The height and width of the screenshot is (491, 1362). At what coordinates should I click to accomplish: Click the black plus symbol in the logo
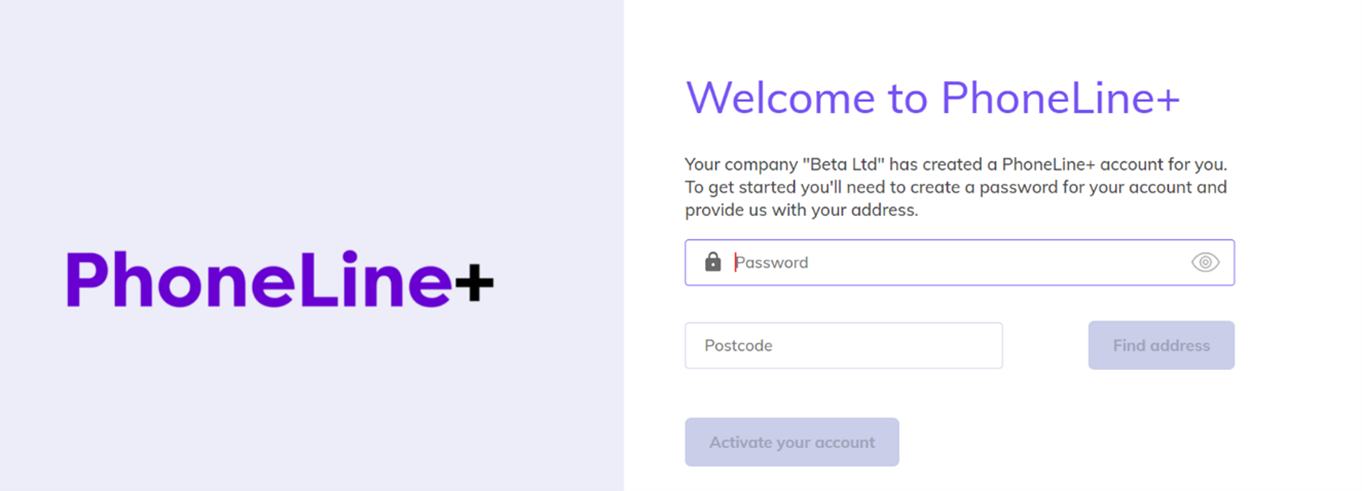[474, 283]
